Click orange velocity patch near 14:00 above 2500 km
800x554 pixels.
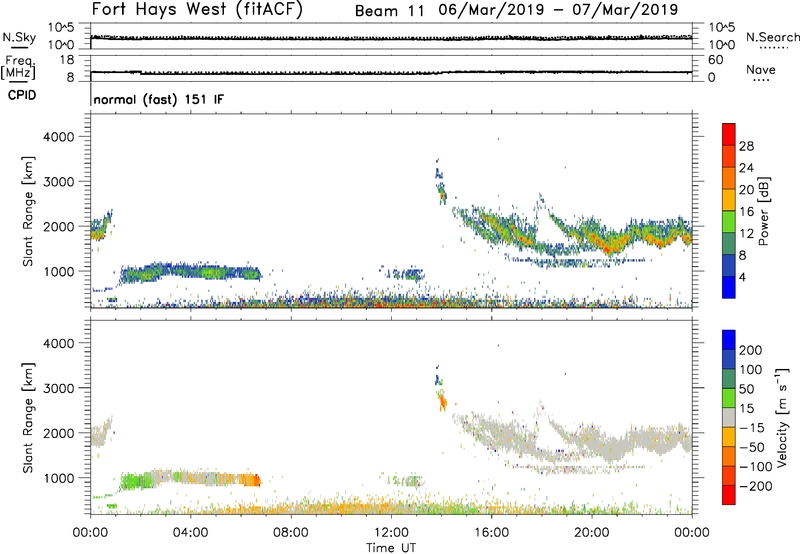442,401
